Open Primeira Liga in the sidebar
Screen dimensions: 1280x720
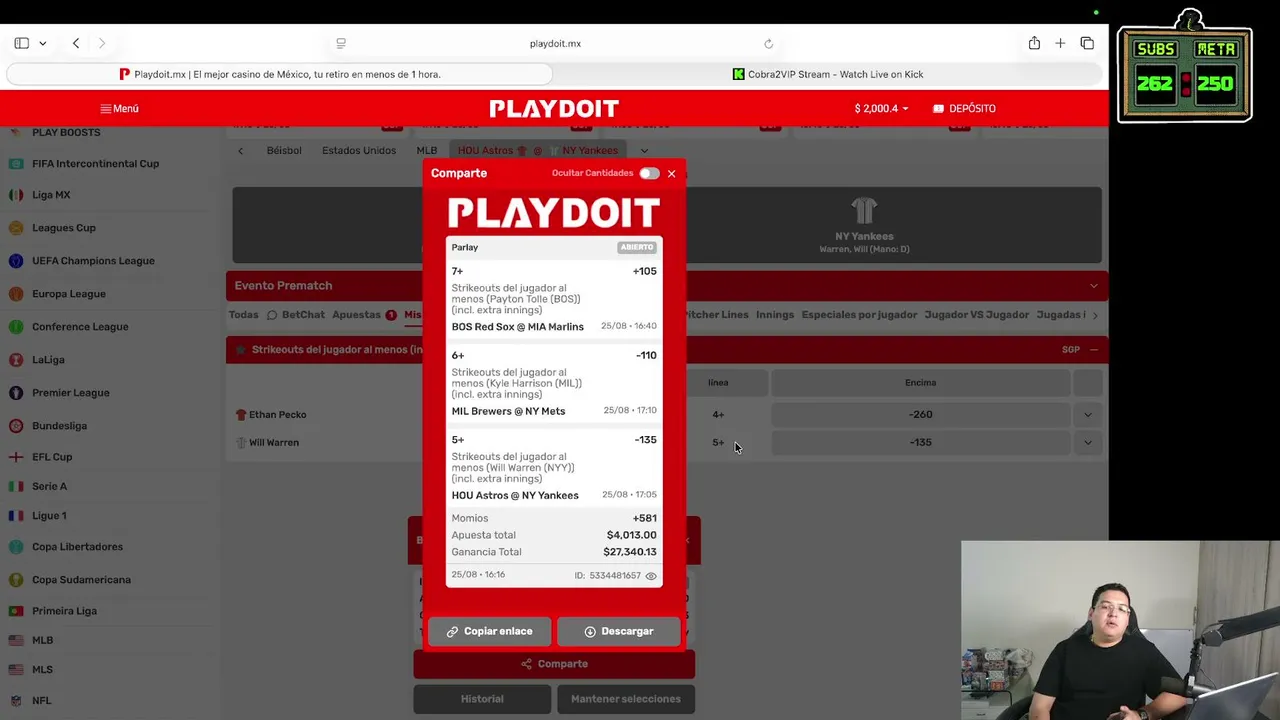(64, 611)
